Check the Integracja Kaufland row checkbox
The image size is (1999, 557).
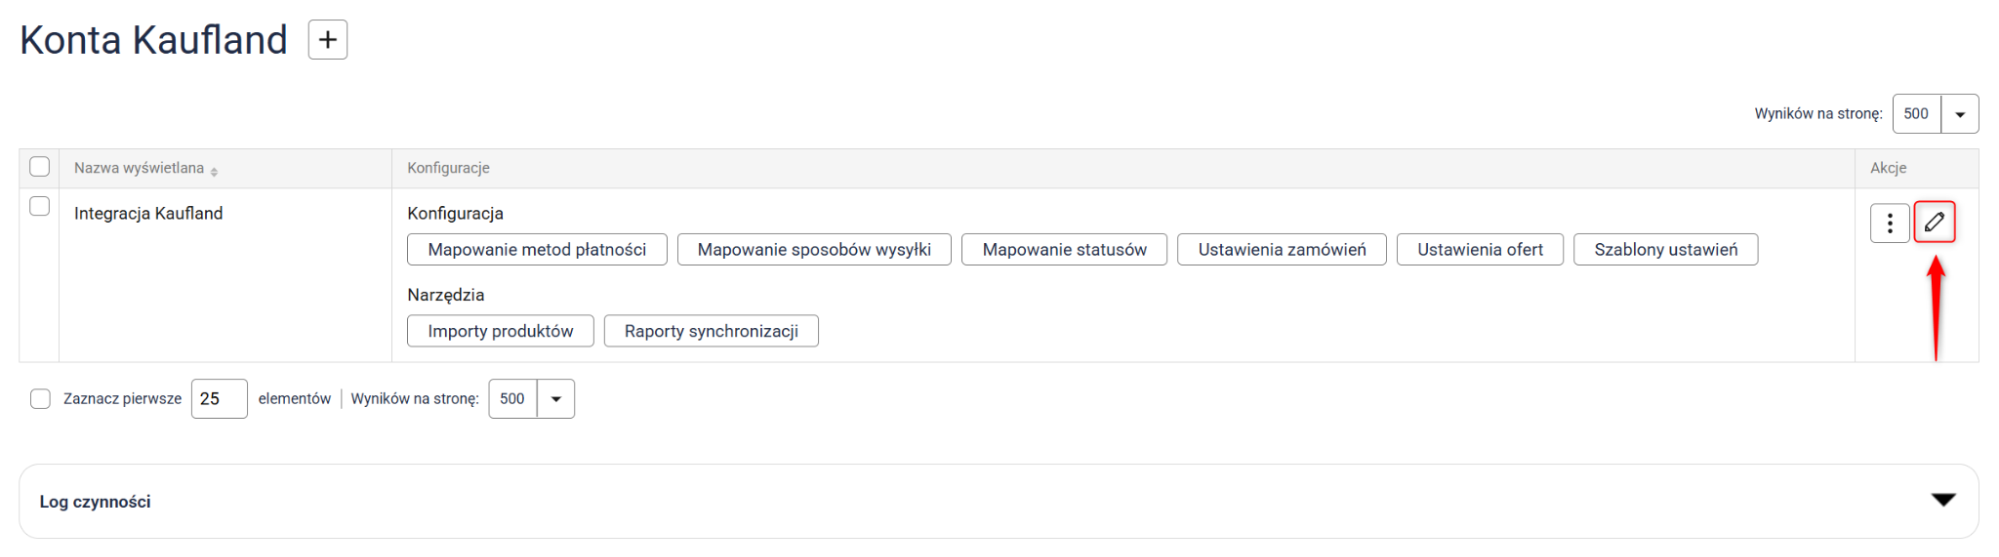tap(40, 206)
